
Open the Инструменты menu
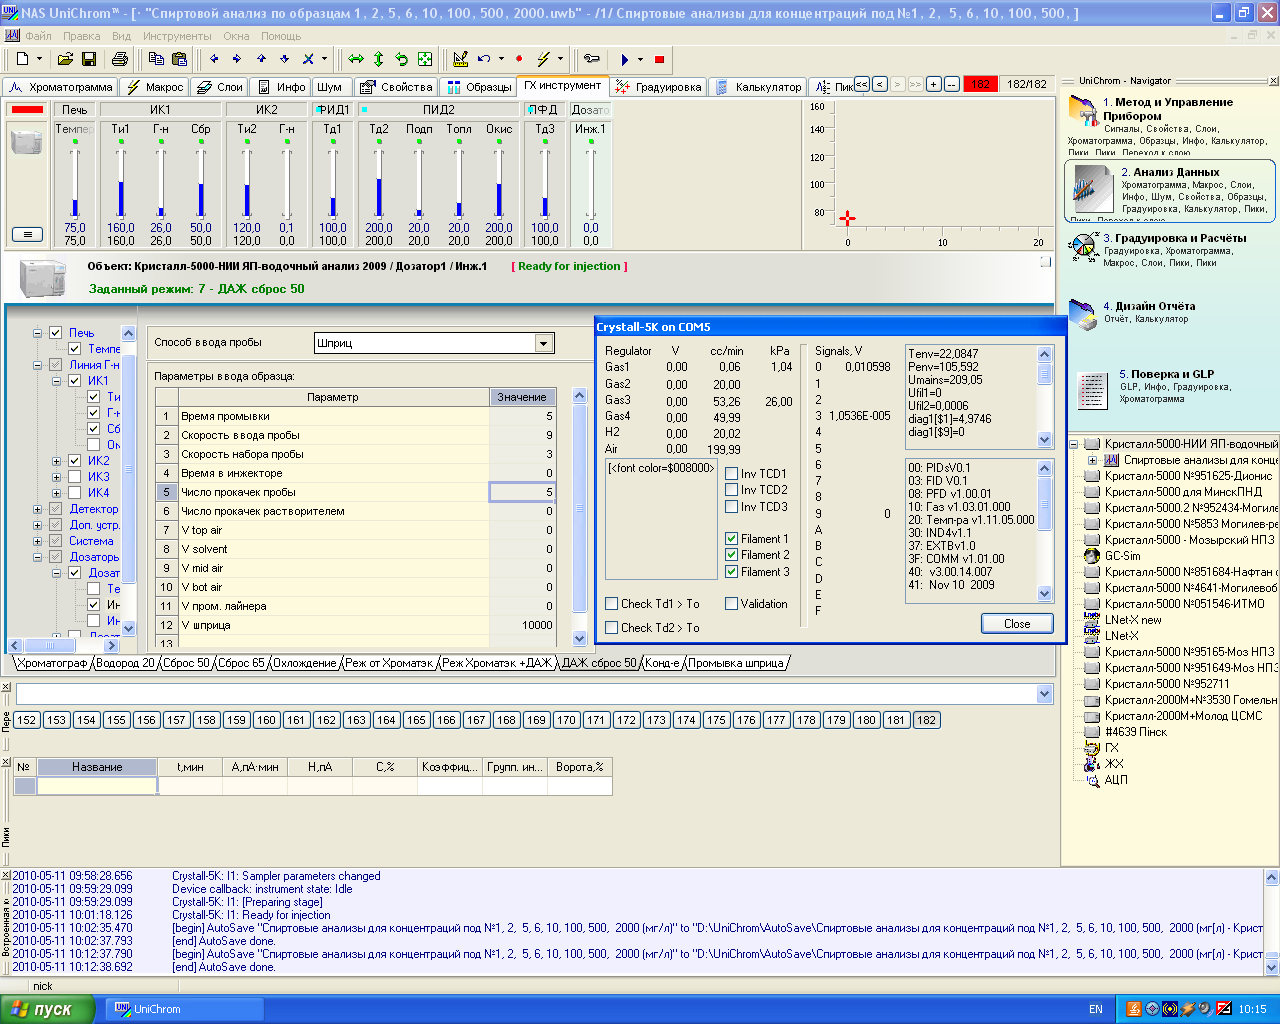(176, 36)
